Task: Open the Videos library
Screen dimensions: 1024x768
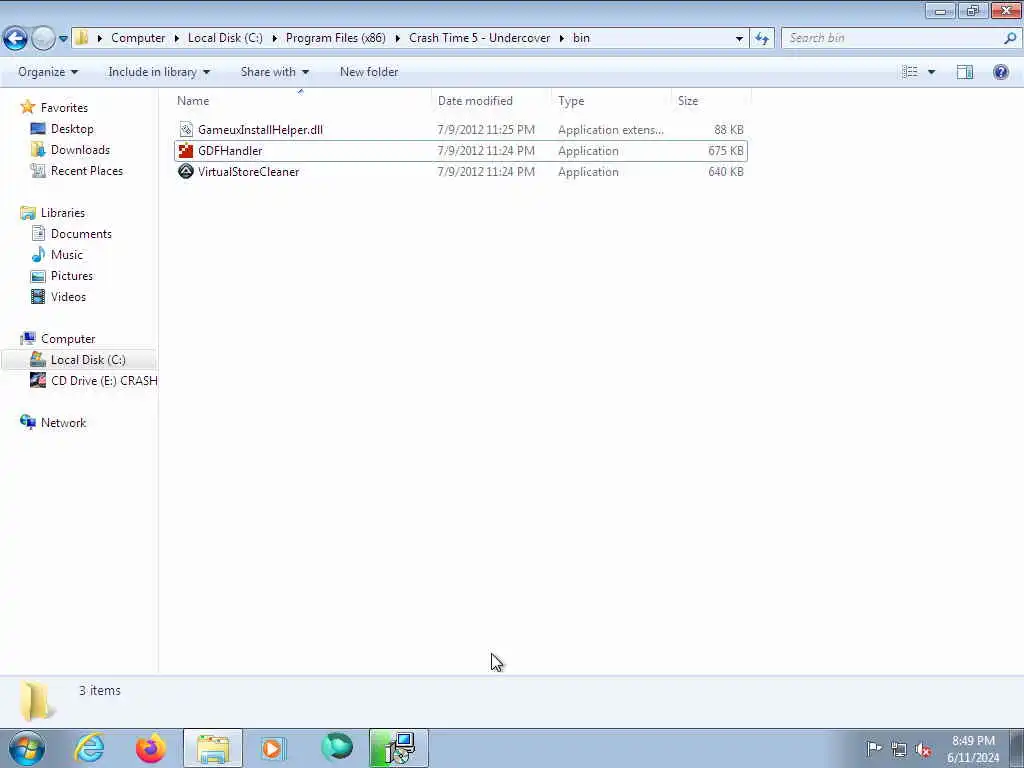Action: click(68, 296)
